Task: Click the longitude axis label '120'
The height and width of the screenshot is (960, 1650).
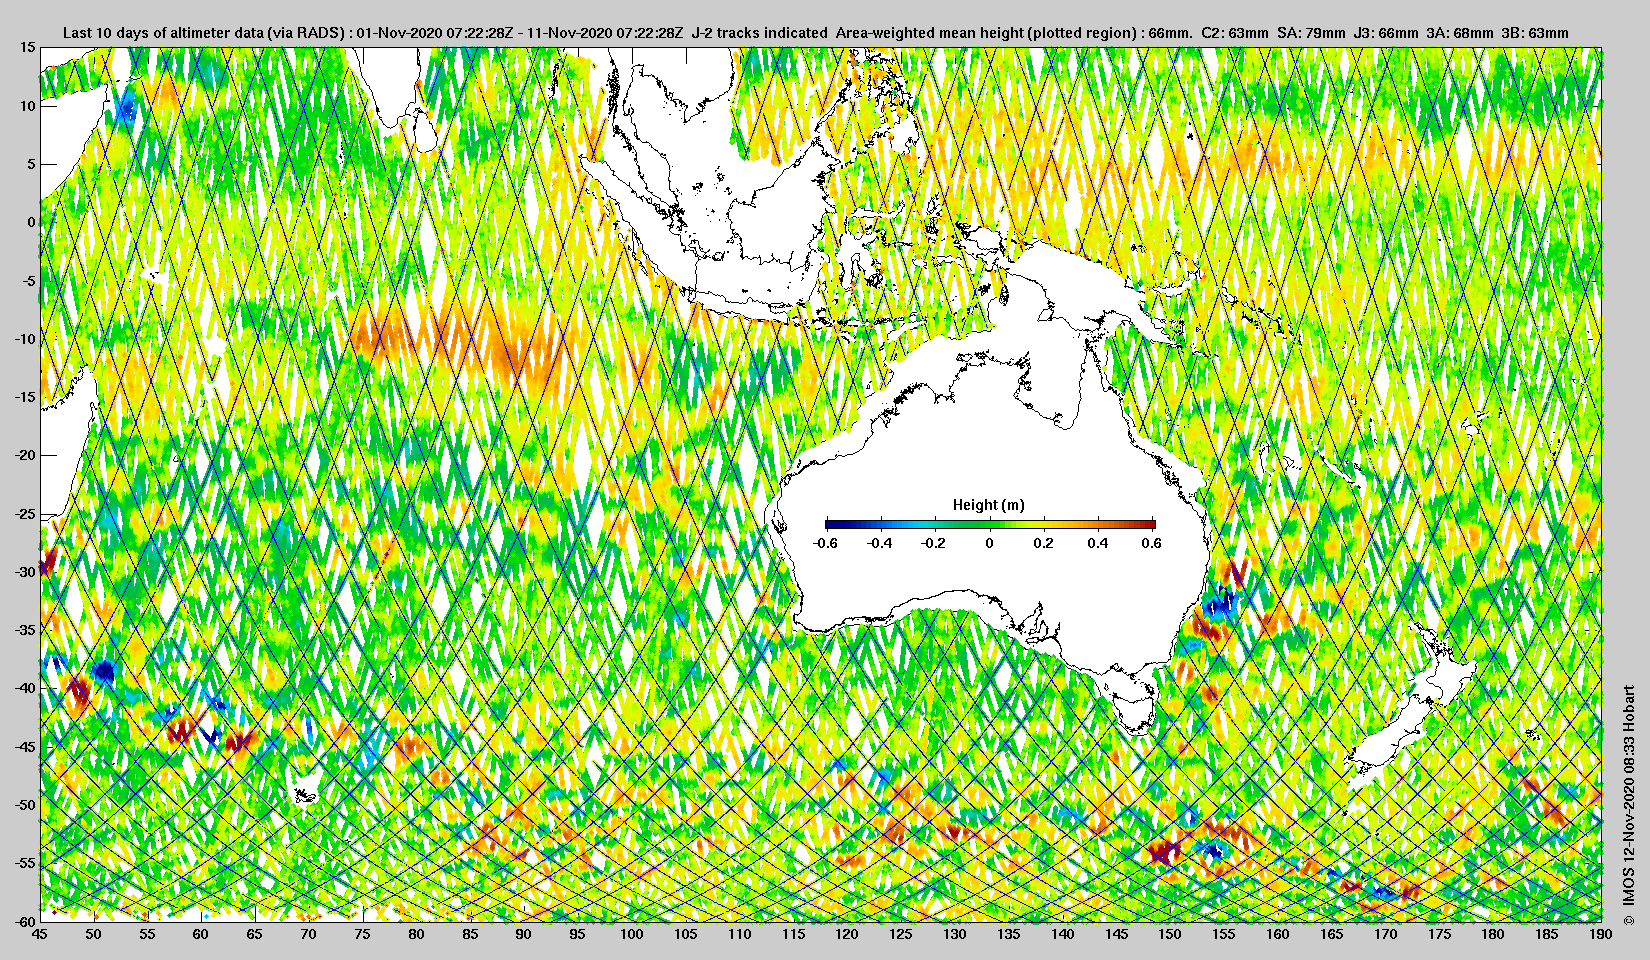Action: pos(847,934)
